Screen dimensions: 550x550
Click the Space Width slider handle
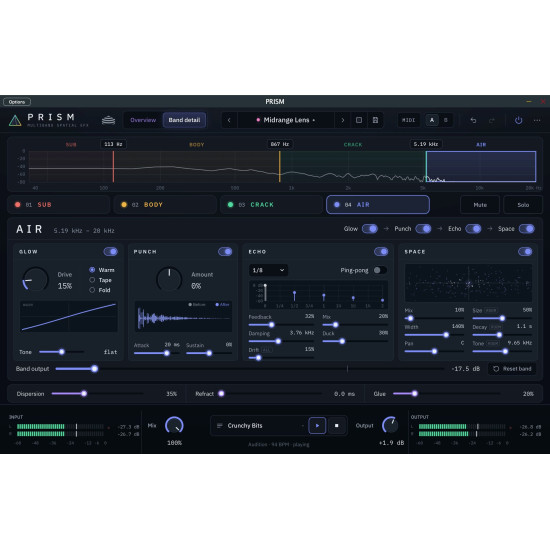coord(446,335)
